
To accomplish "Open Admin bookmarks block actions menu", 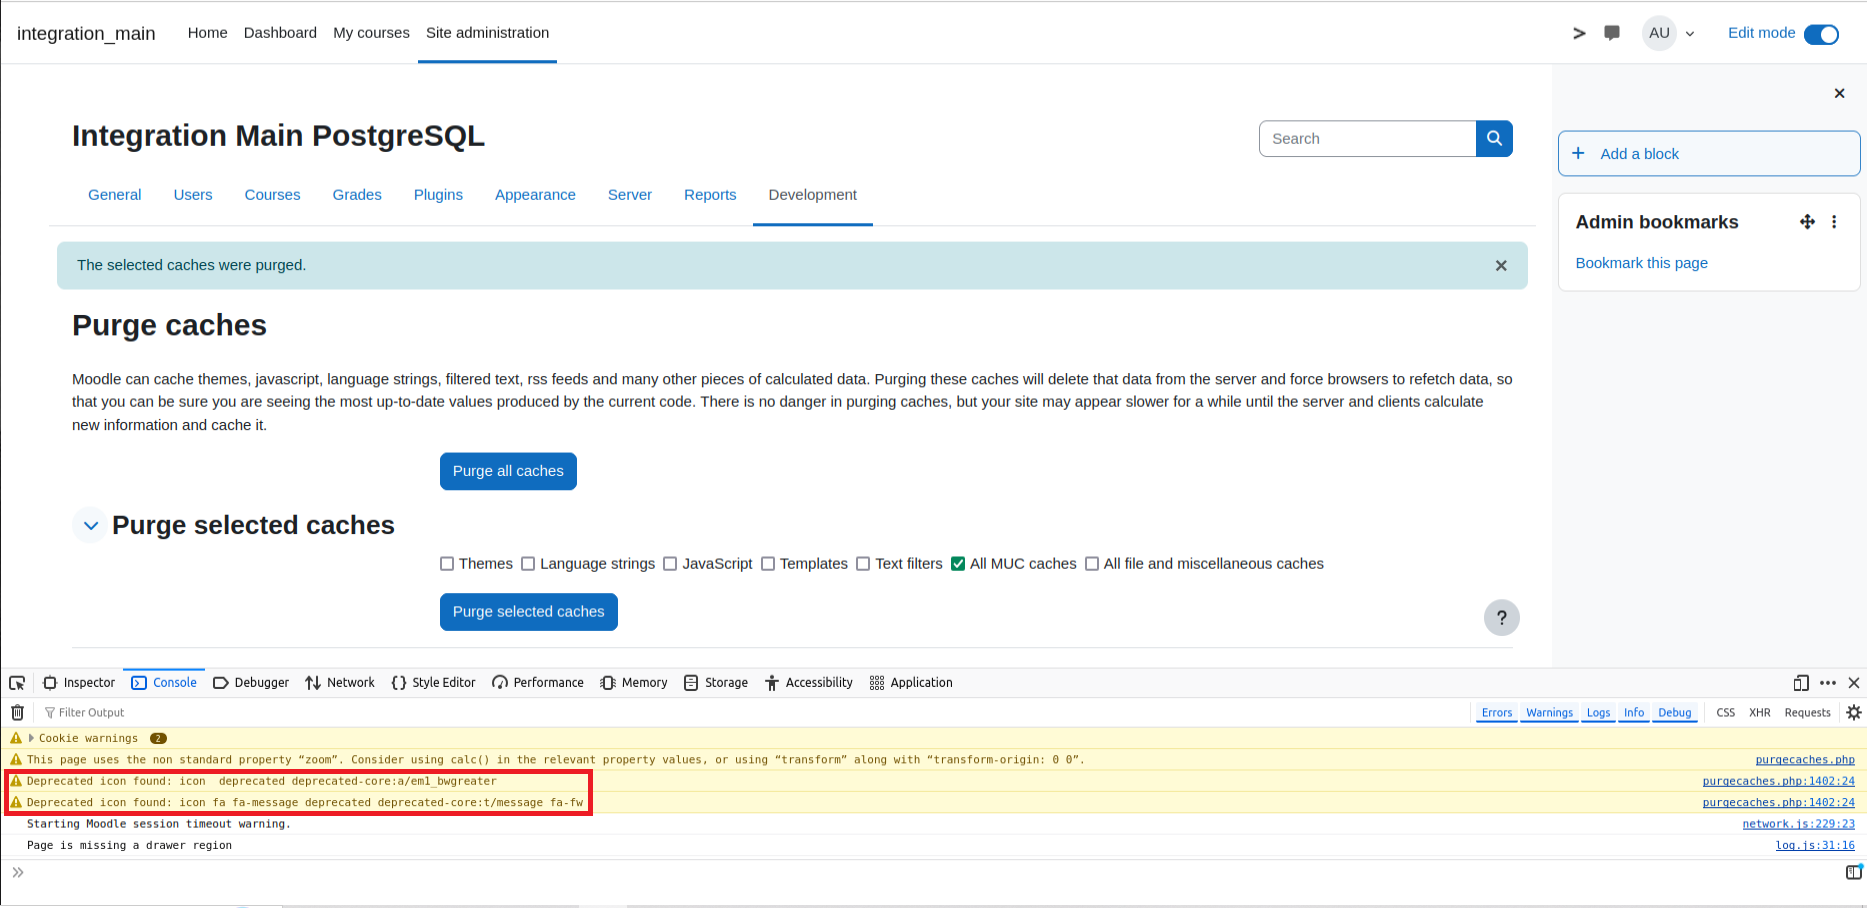I will click(1834, 222).
